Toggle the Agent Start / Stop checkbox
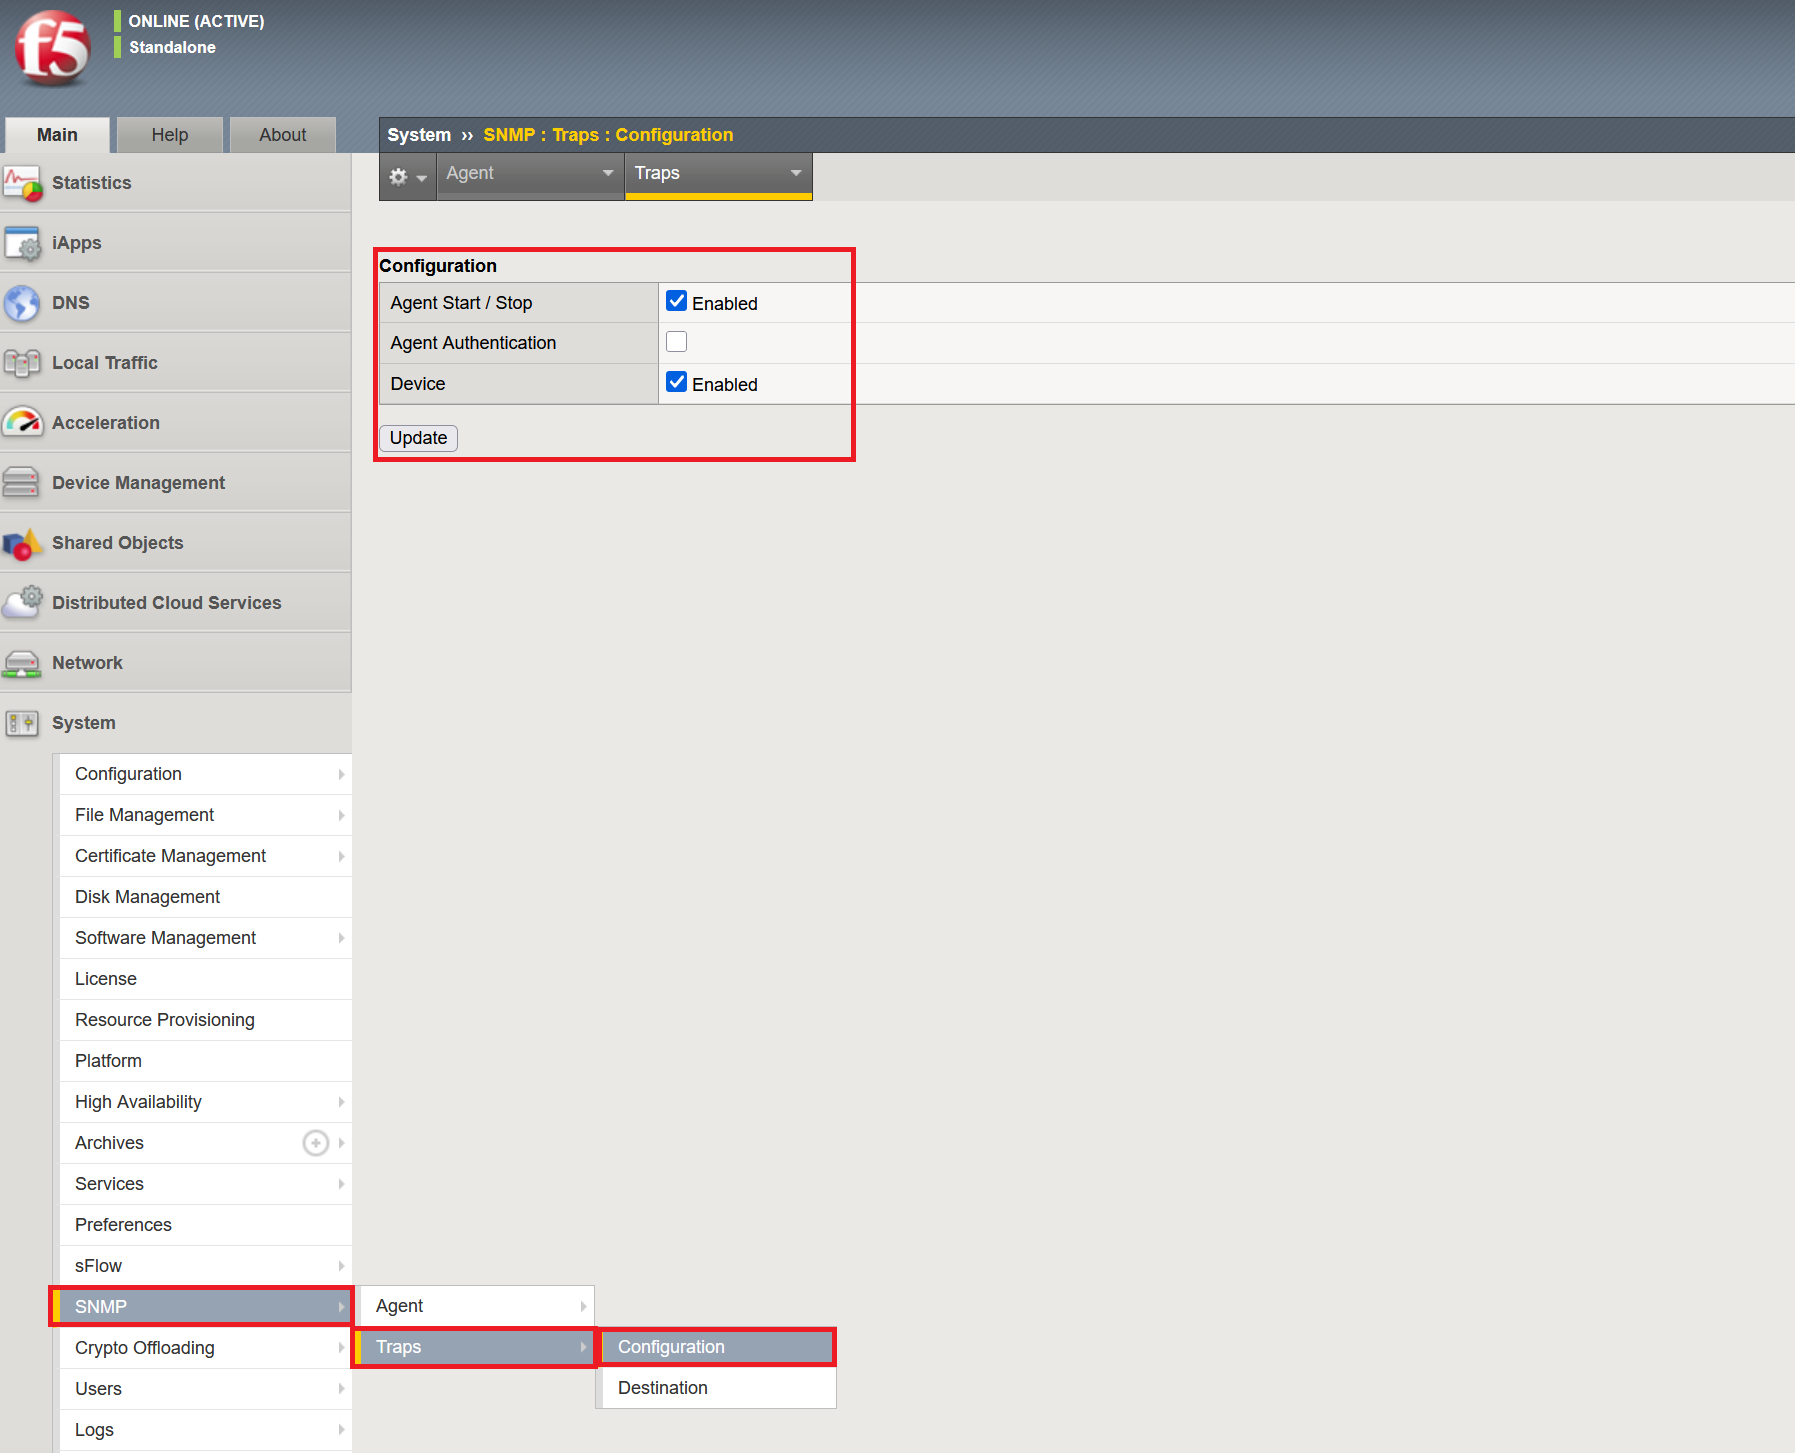The height and width of the screenshot is (1453, 1795). pos(677,301)
